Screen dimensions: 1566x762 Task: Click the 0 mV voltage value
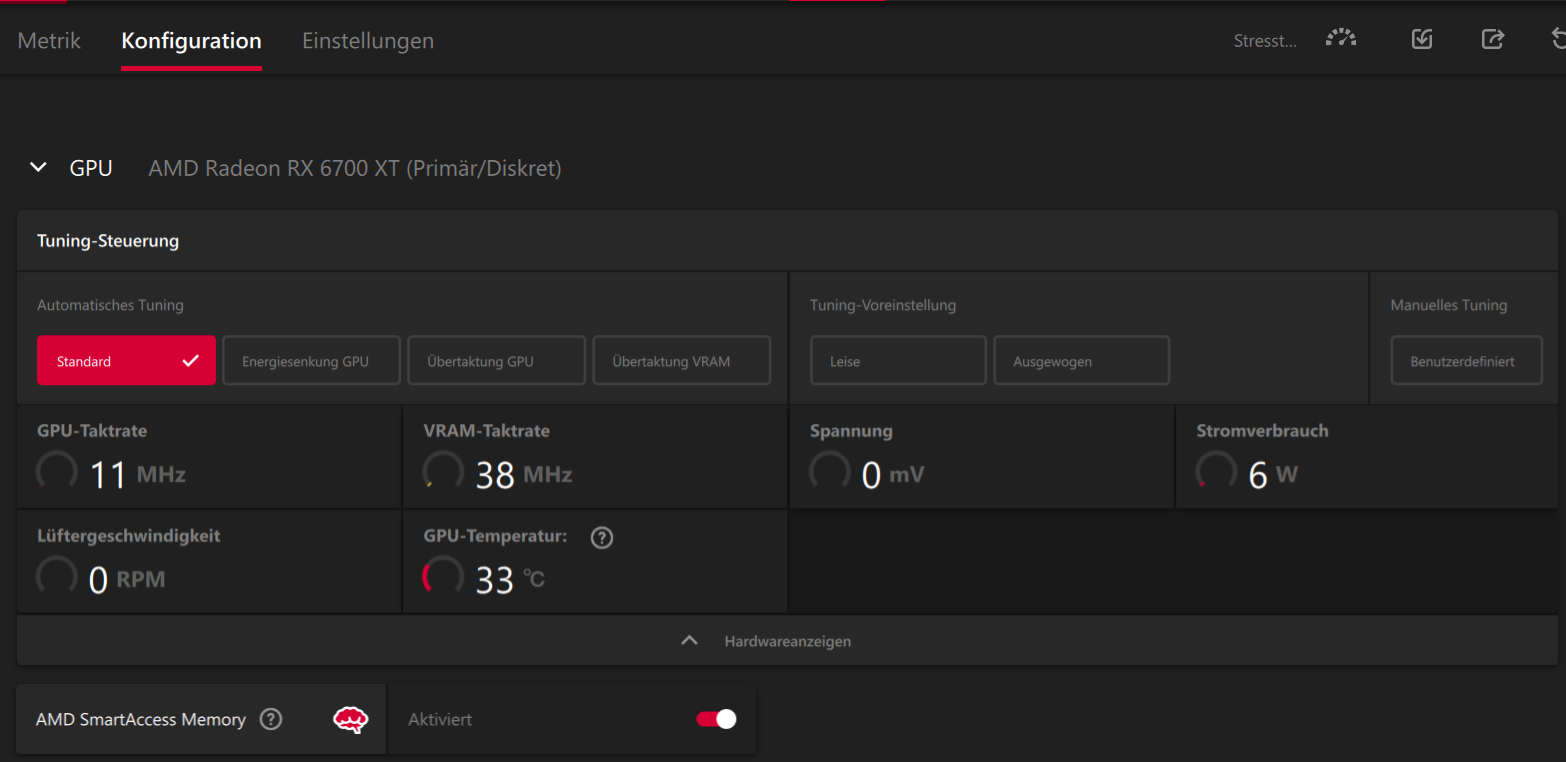pyautogui.click(x=893, y=475)
